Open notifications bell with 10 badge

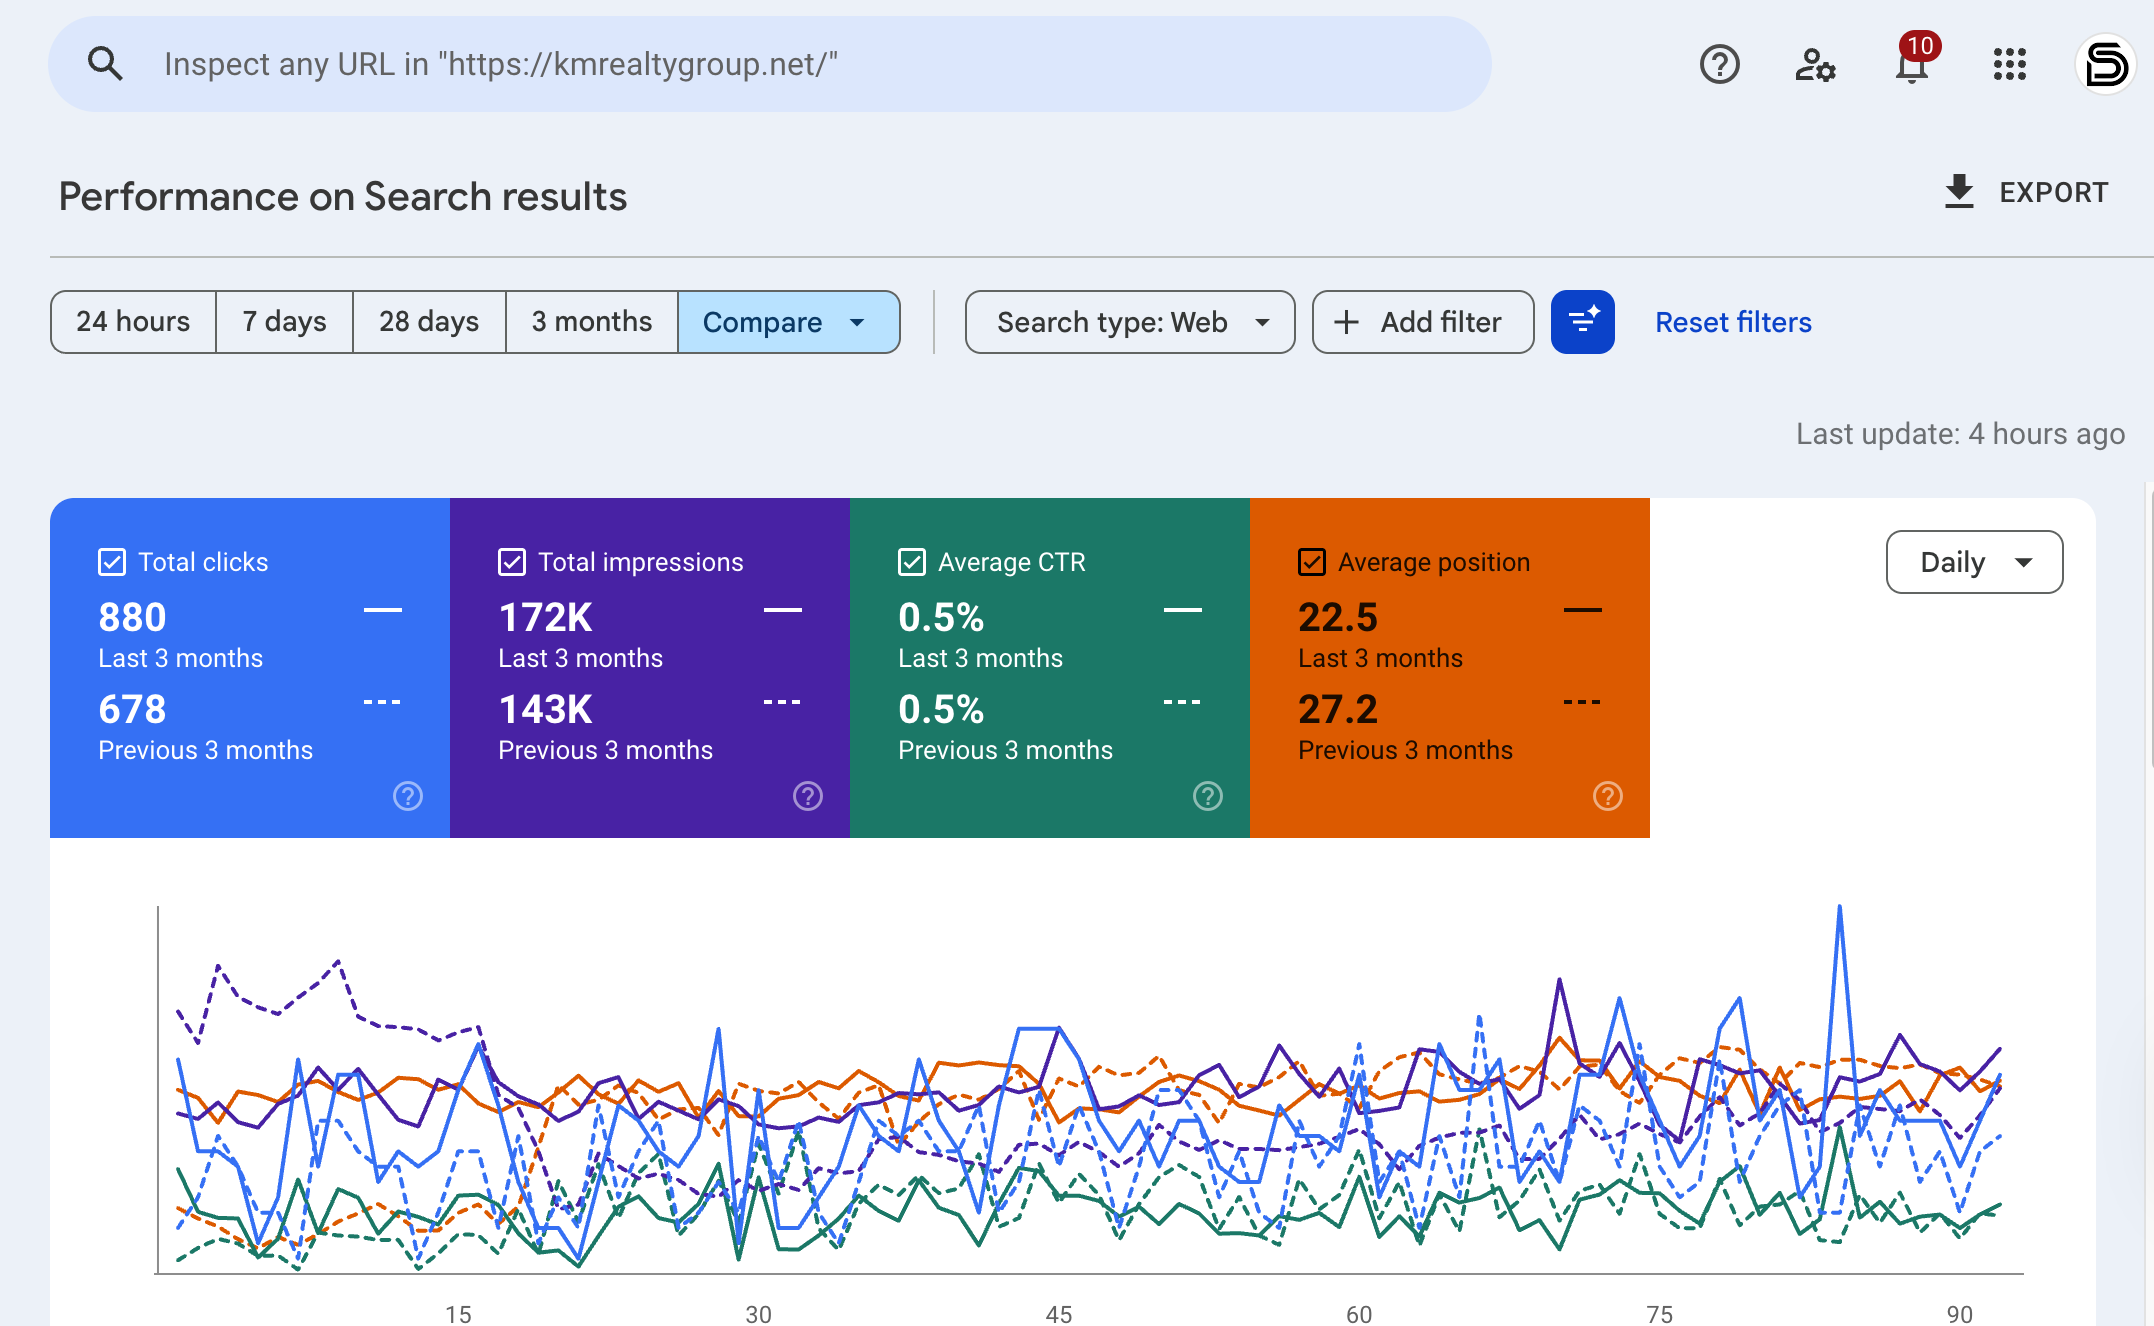coord(1911,65)
